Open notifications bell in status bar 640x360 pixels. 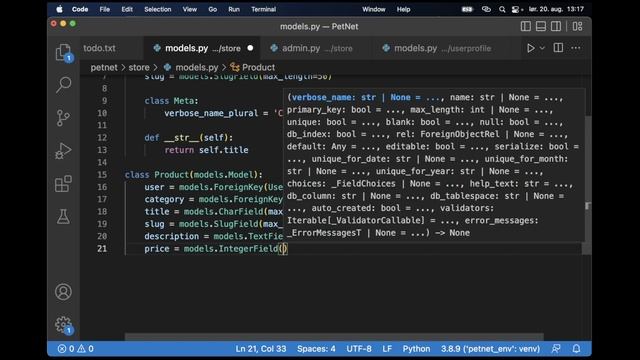coord(576,349)
